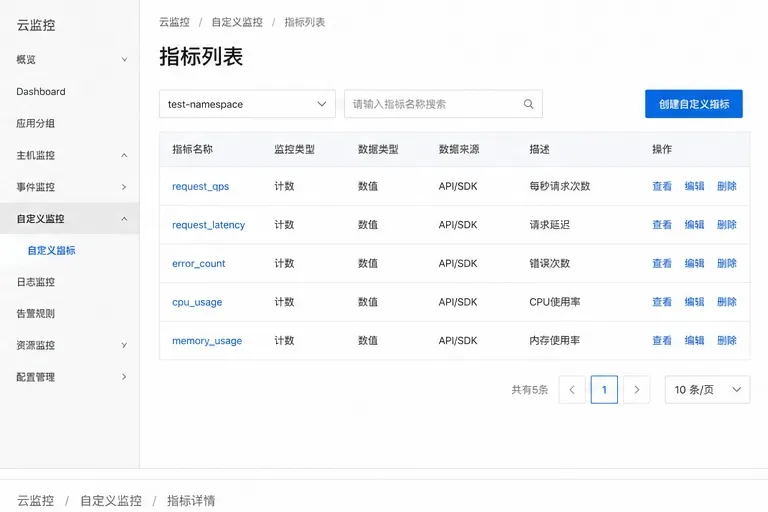The height and width of the screenshot is (512, 768).
Task: Click 编辑 for request_latency
Action: (694, 225)
